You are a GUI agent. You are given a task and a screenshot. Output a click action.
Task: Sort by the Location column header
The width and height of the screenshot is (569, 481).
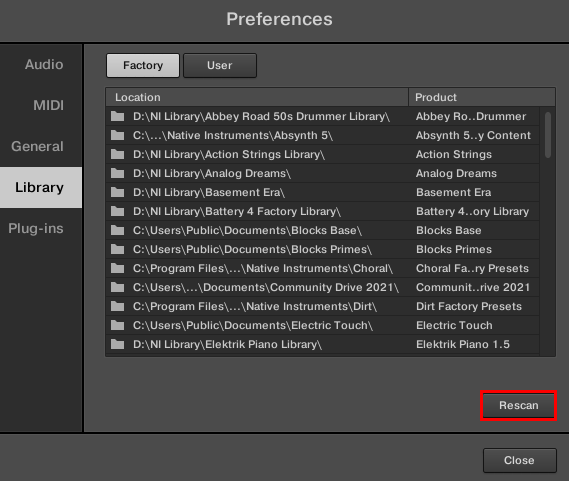257,97
